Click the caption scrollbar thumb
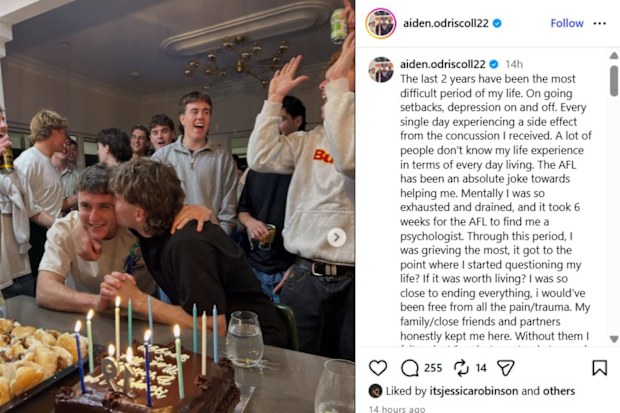Screen dimensions: 620x413 pyautogui.click(x=614, y=81)
